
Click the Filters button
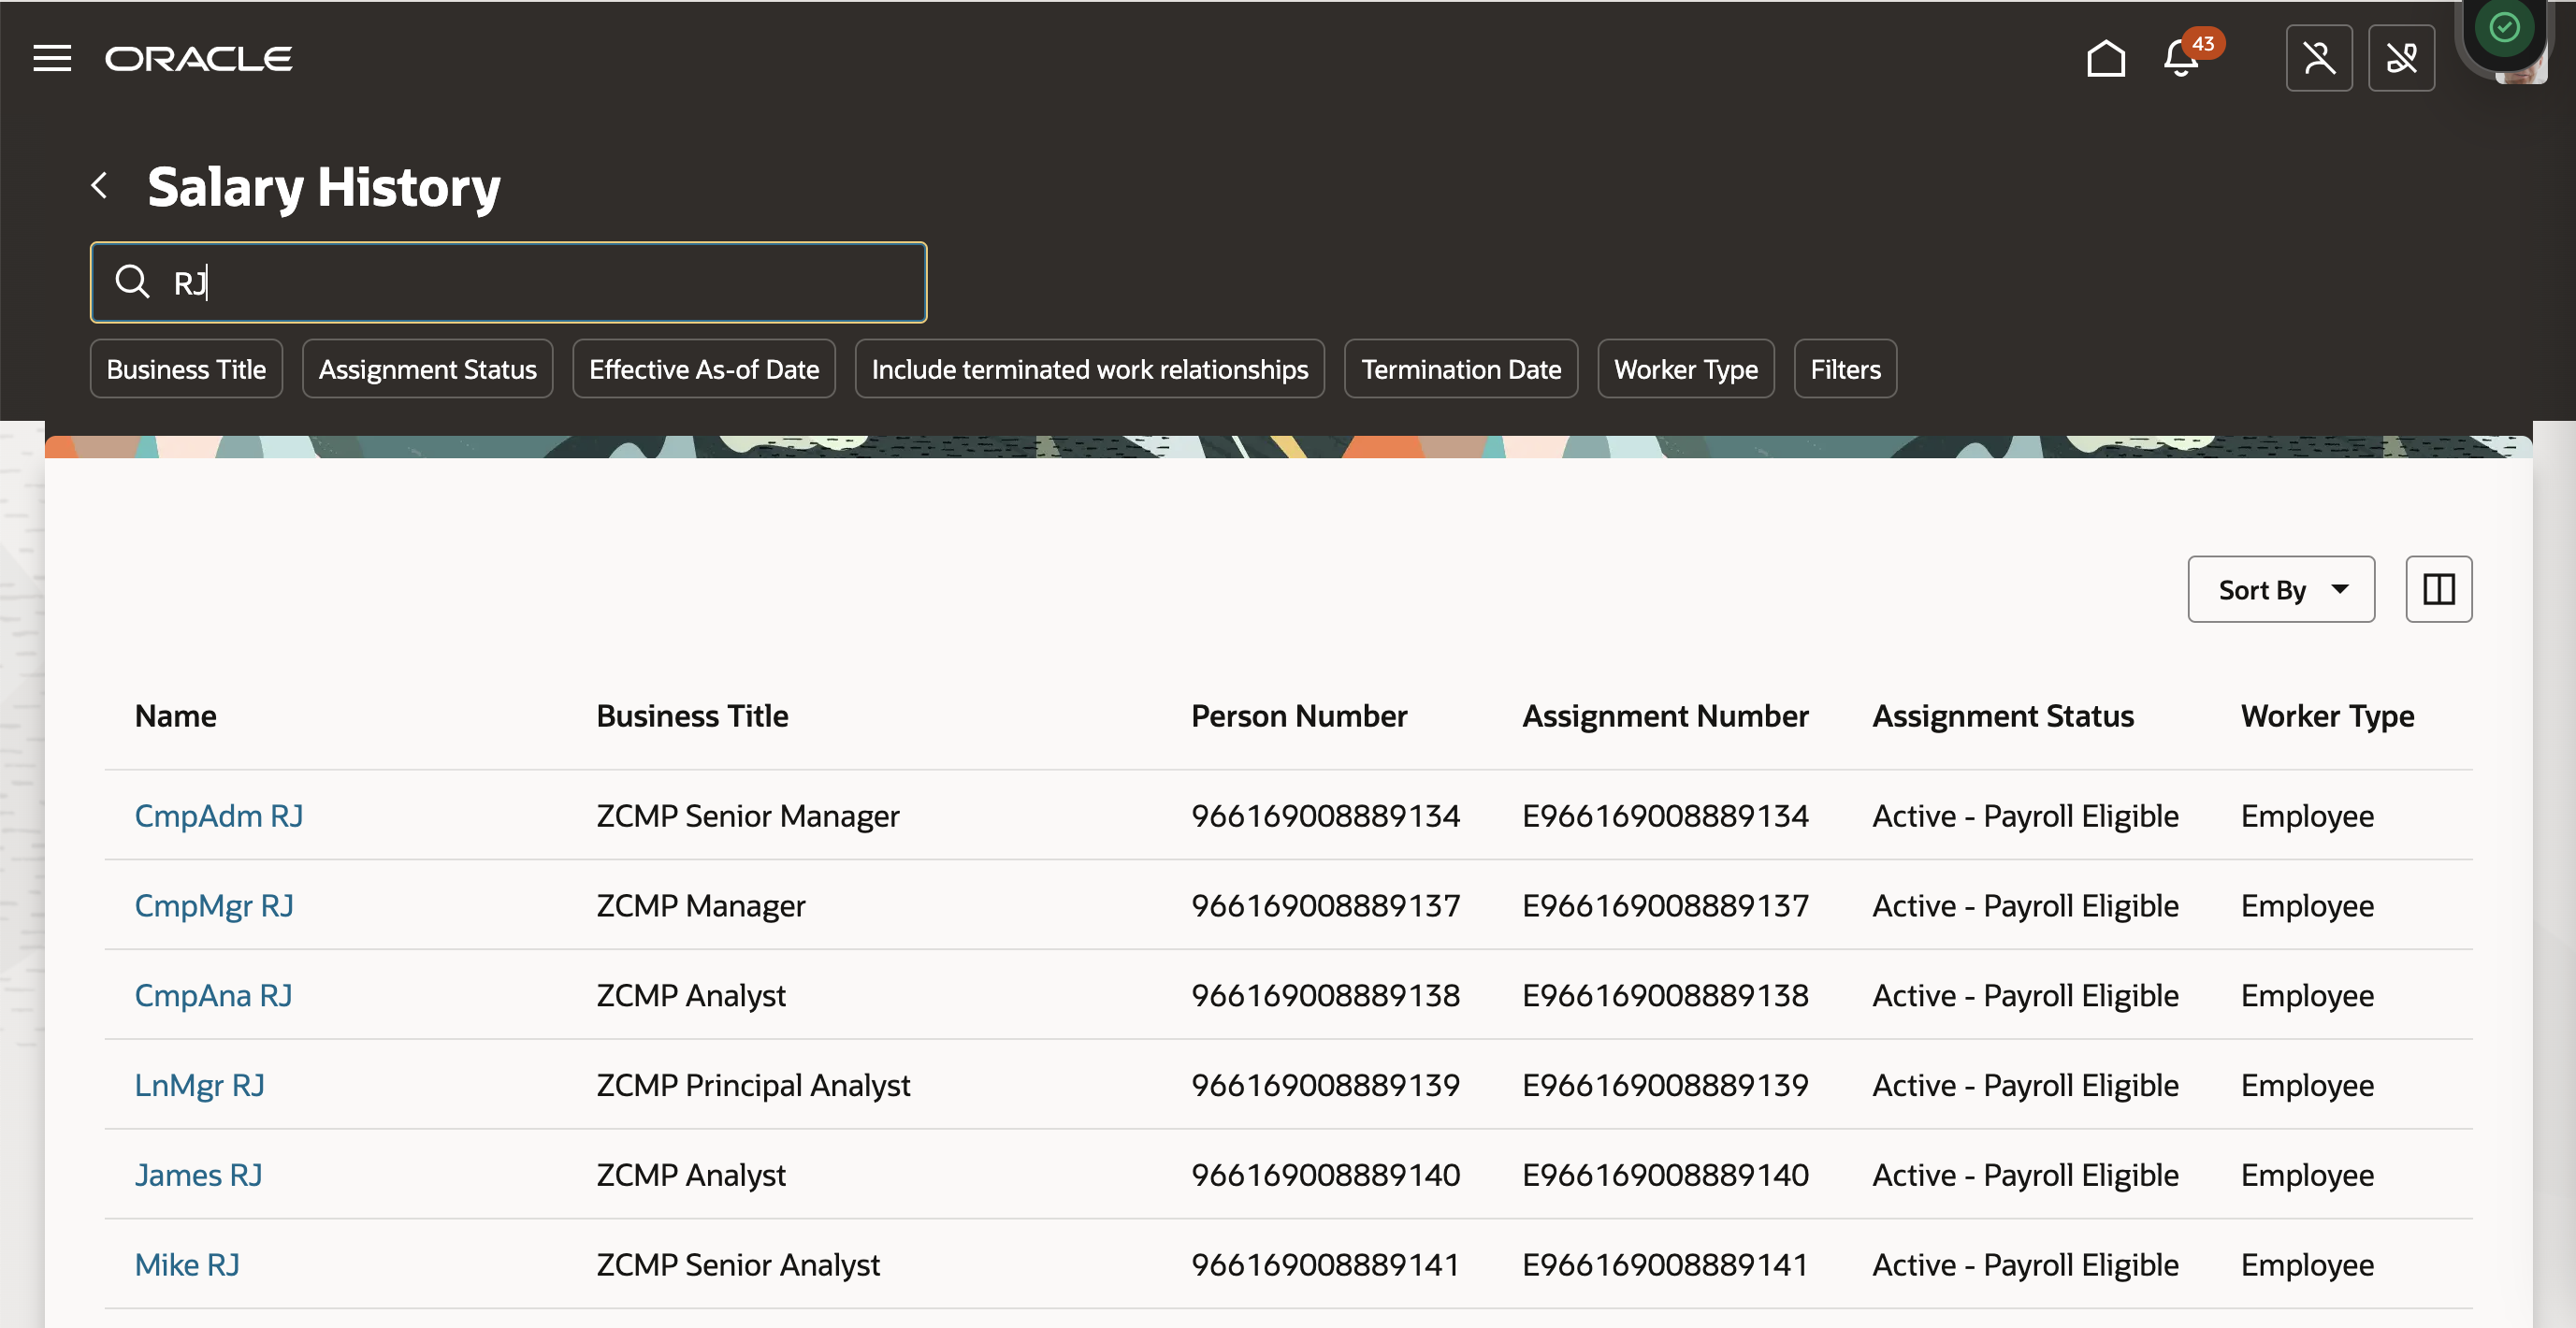tap(1845, 368)
